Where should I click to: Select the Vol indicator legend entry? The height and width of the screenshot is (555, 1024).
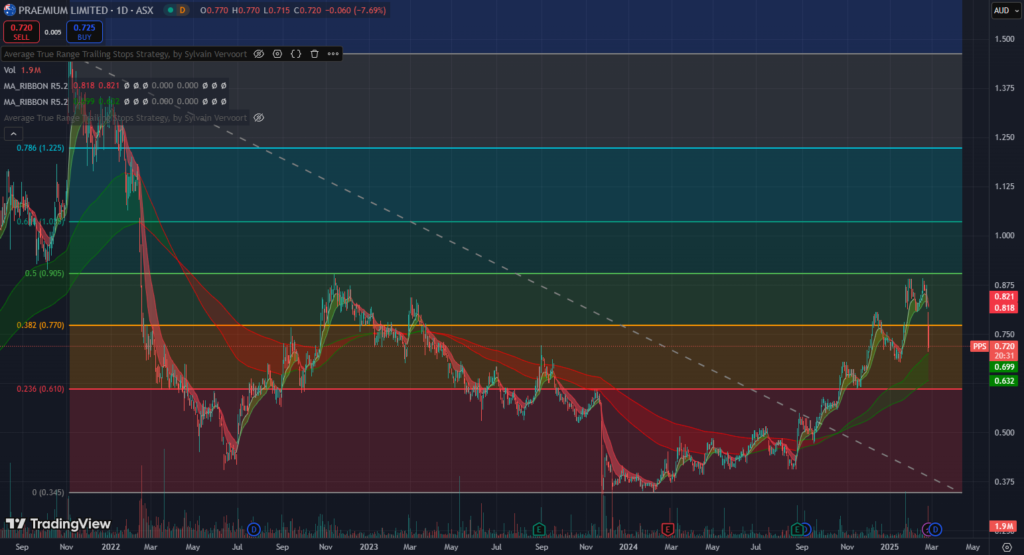[10, 70]
